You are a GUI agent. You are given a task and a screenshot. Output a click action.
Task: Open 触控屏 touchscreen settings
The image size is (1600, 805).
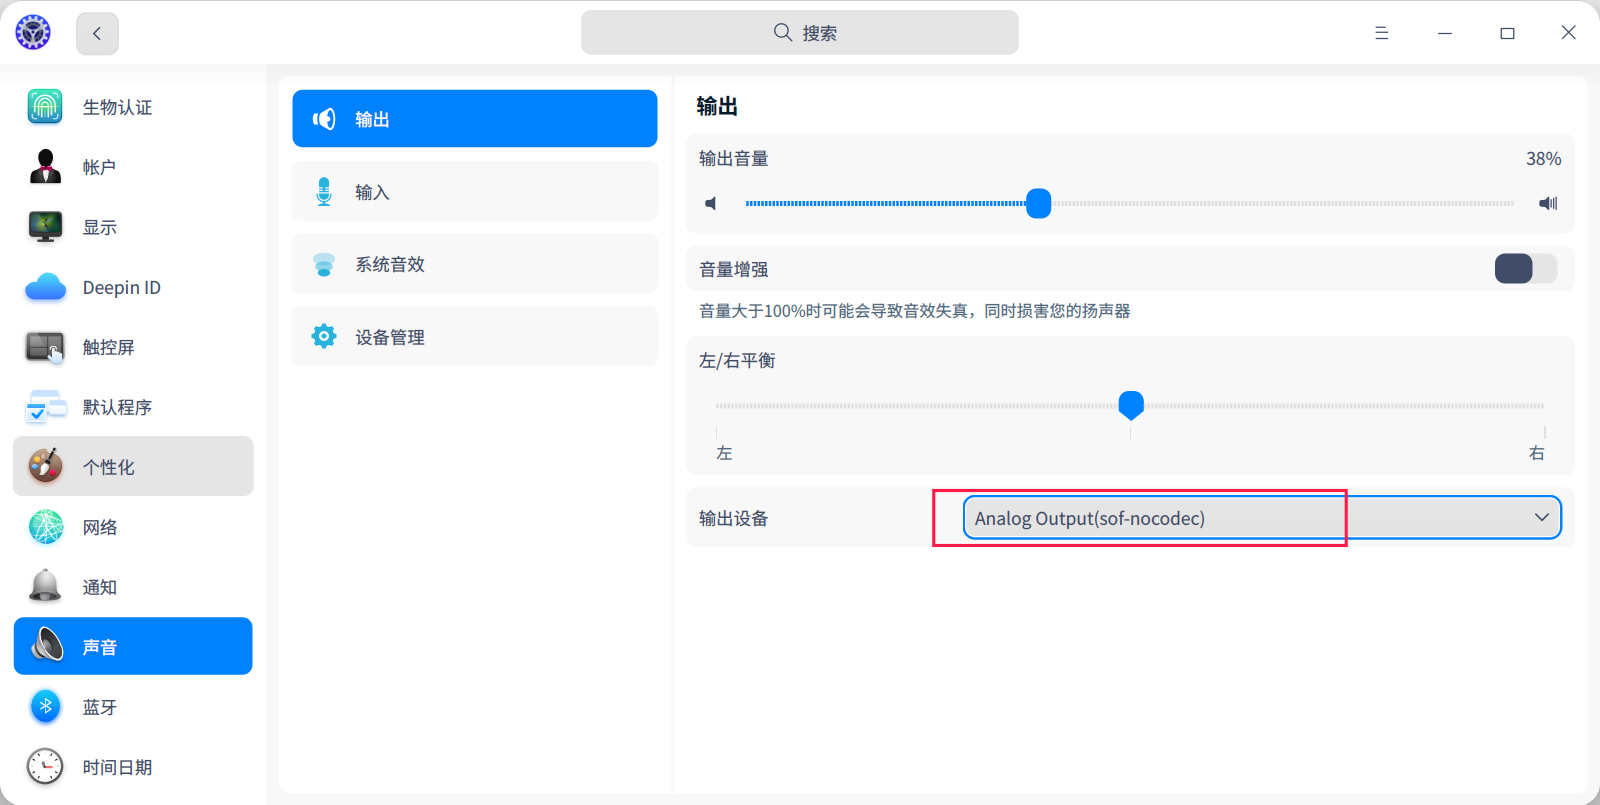tap(133, 347)
